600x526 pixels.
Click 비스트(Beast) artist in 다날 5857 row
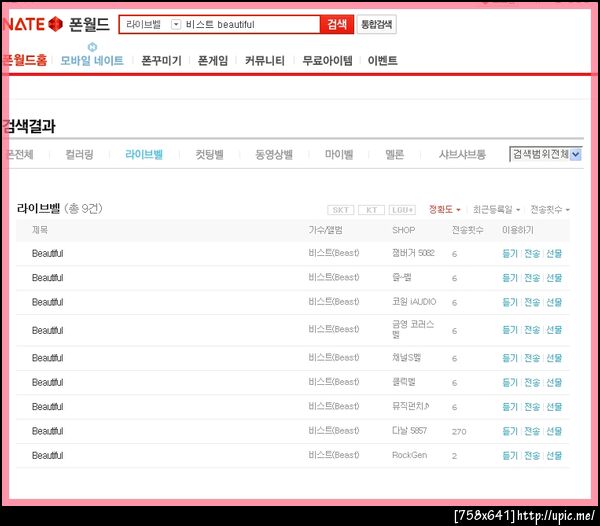coord(334,431)
